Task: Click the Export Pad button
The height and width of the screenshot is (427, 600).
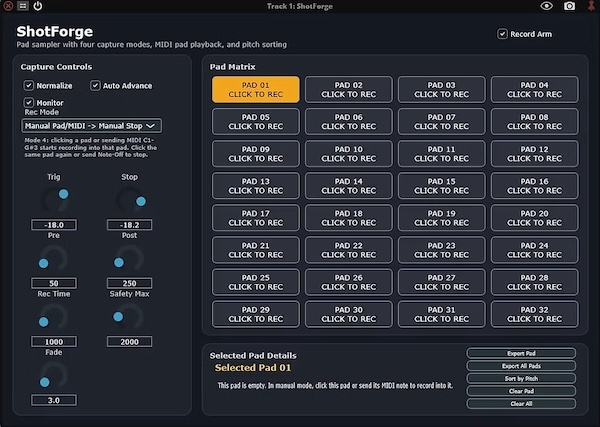Action: [521, 353]
